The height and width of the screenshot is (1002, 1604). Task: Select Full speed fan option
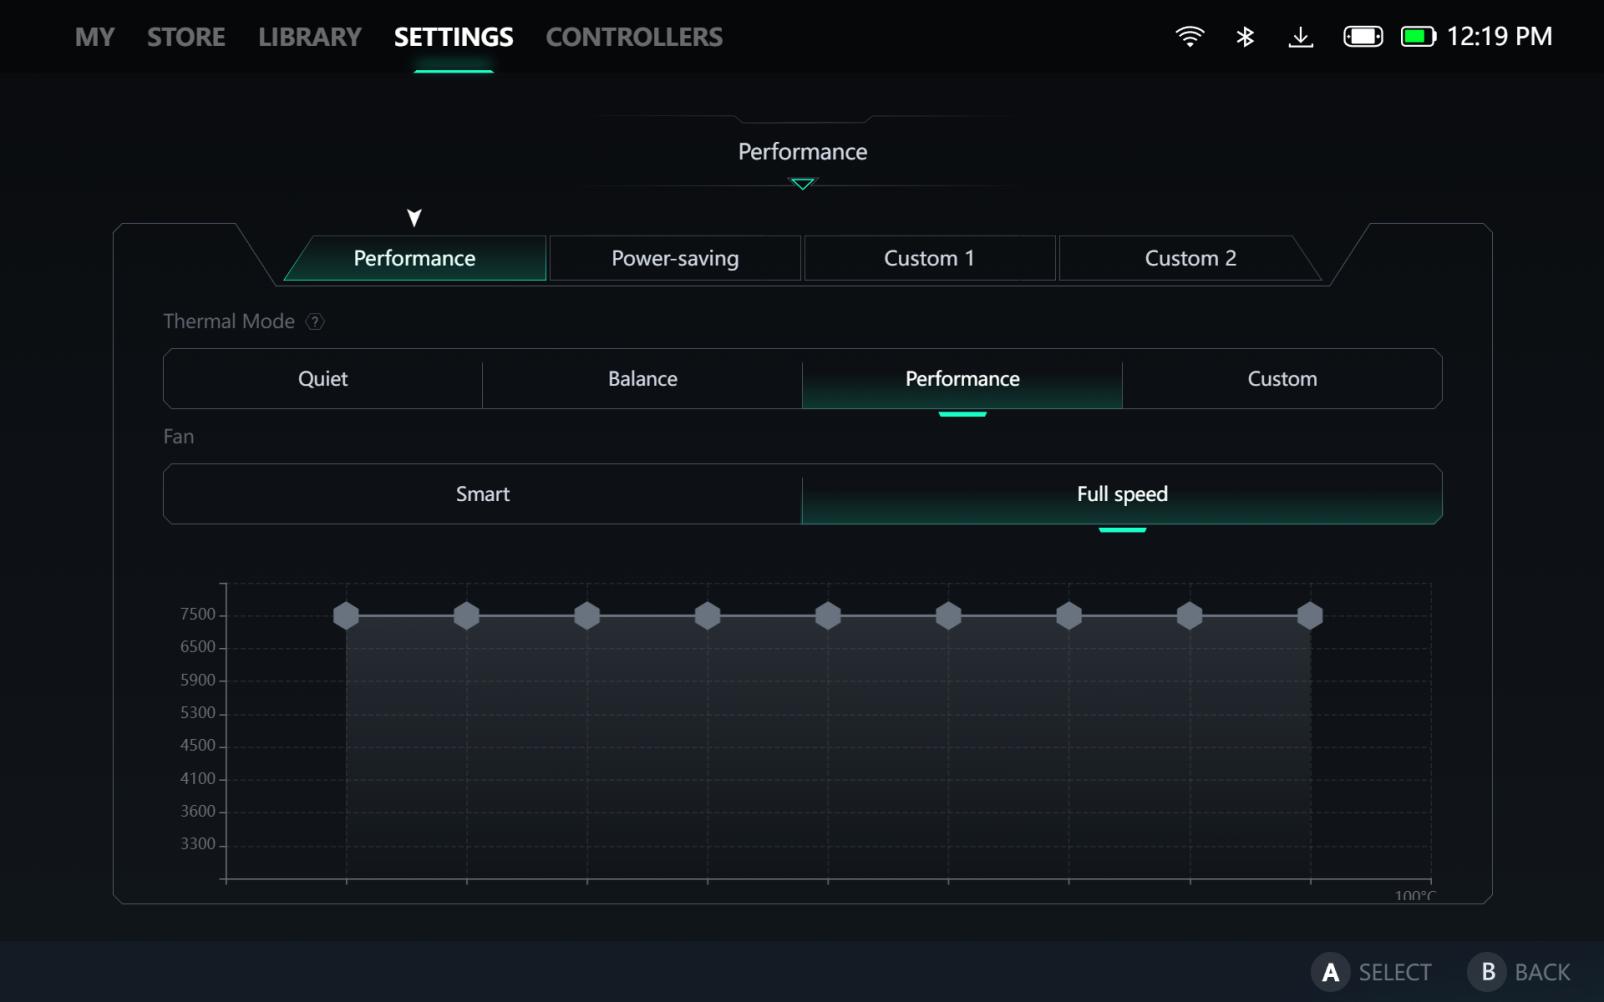[1121, 494]
